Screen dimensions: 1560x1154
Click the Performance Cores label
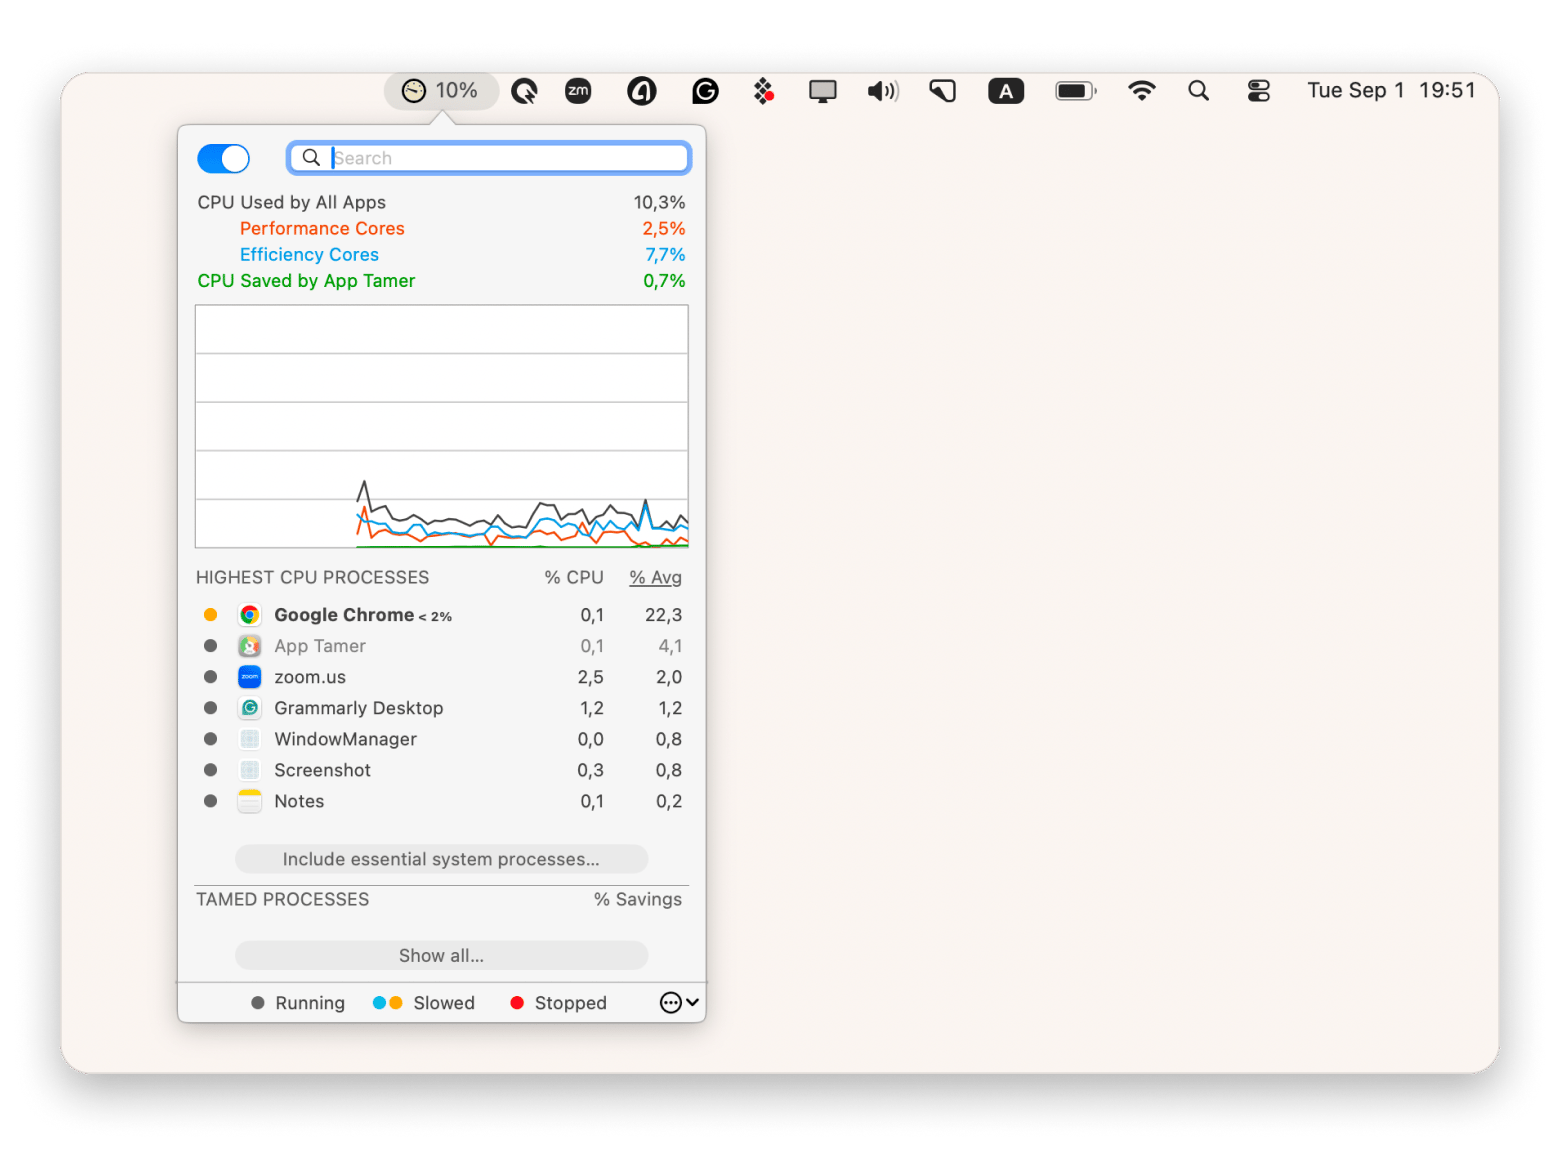(x=322, y=228)
